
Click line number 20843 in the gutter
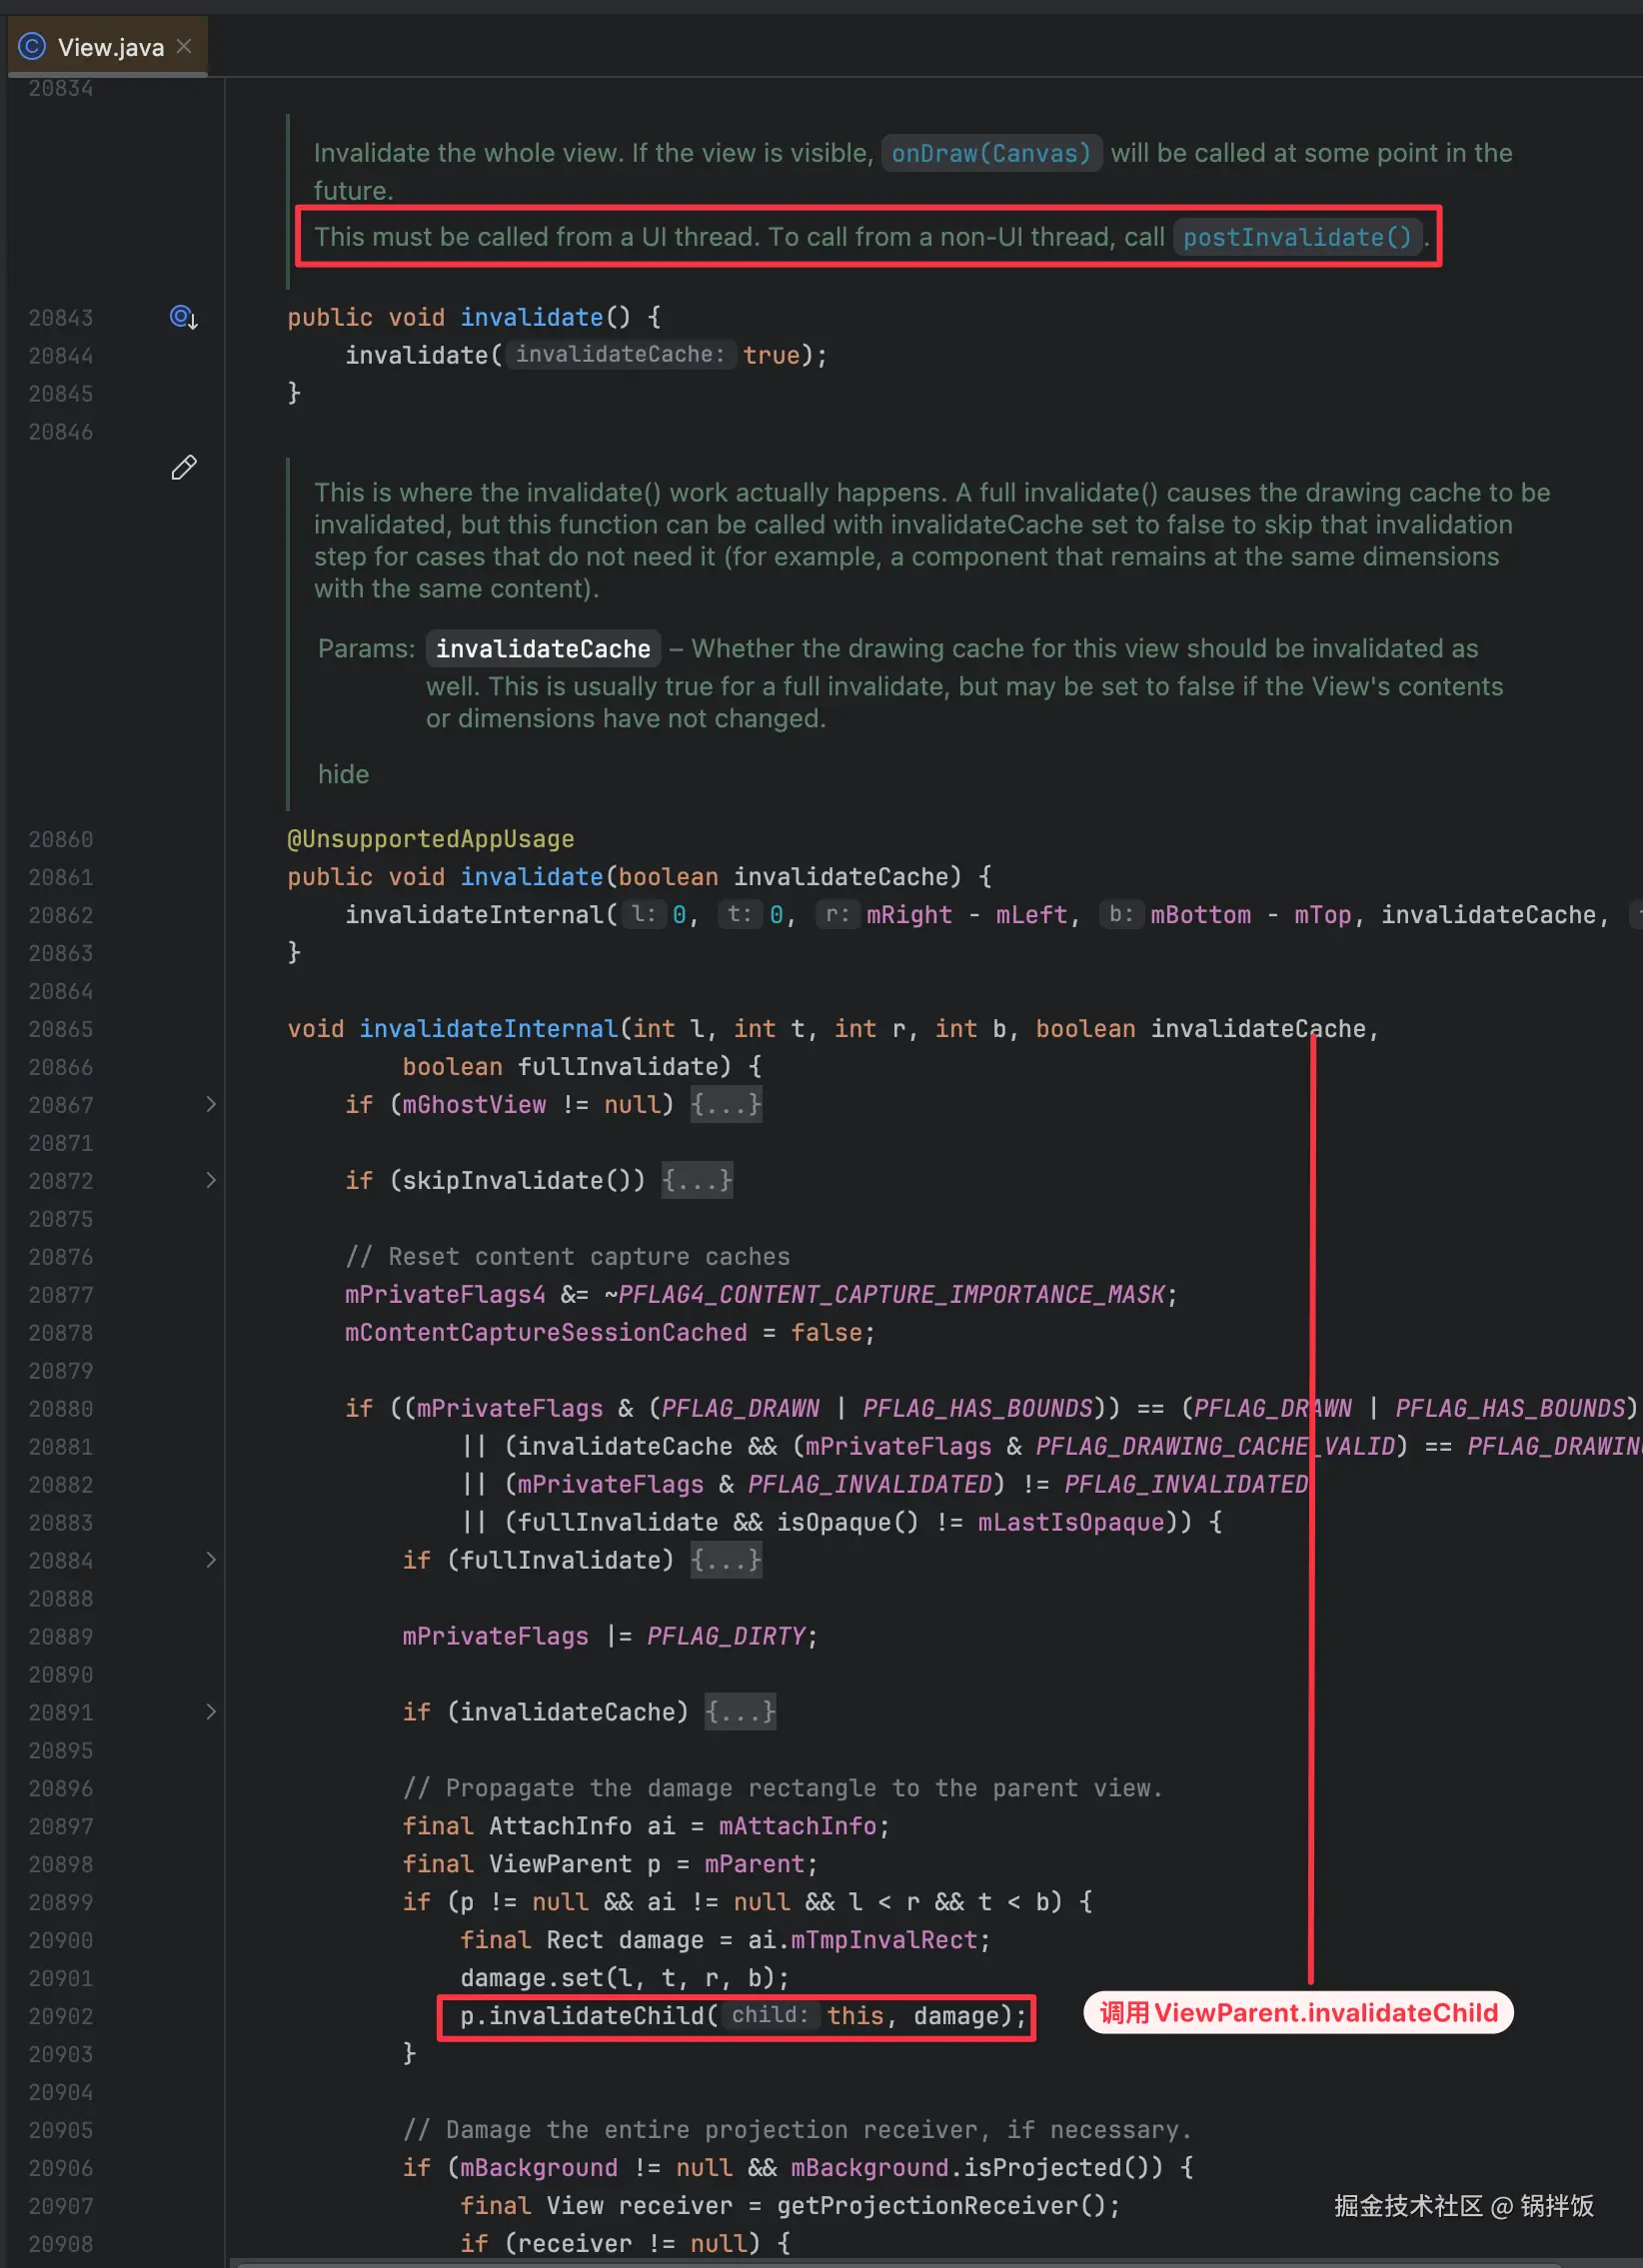point(60,318)
